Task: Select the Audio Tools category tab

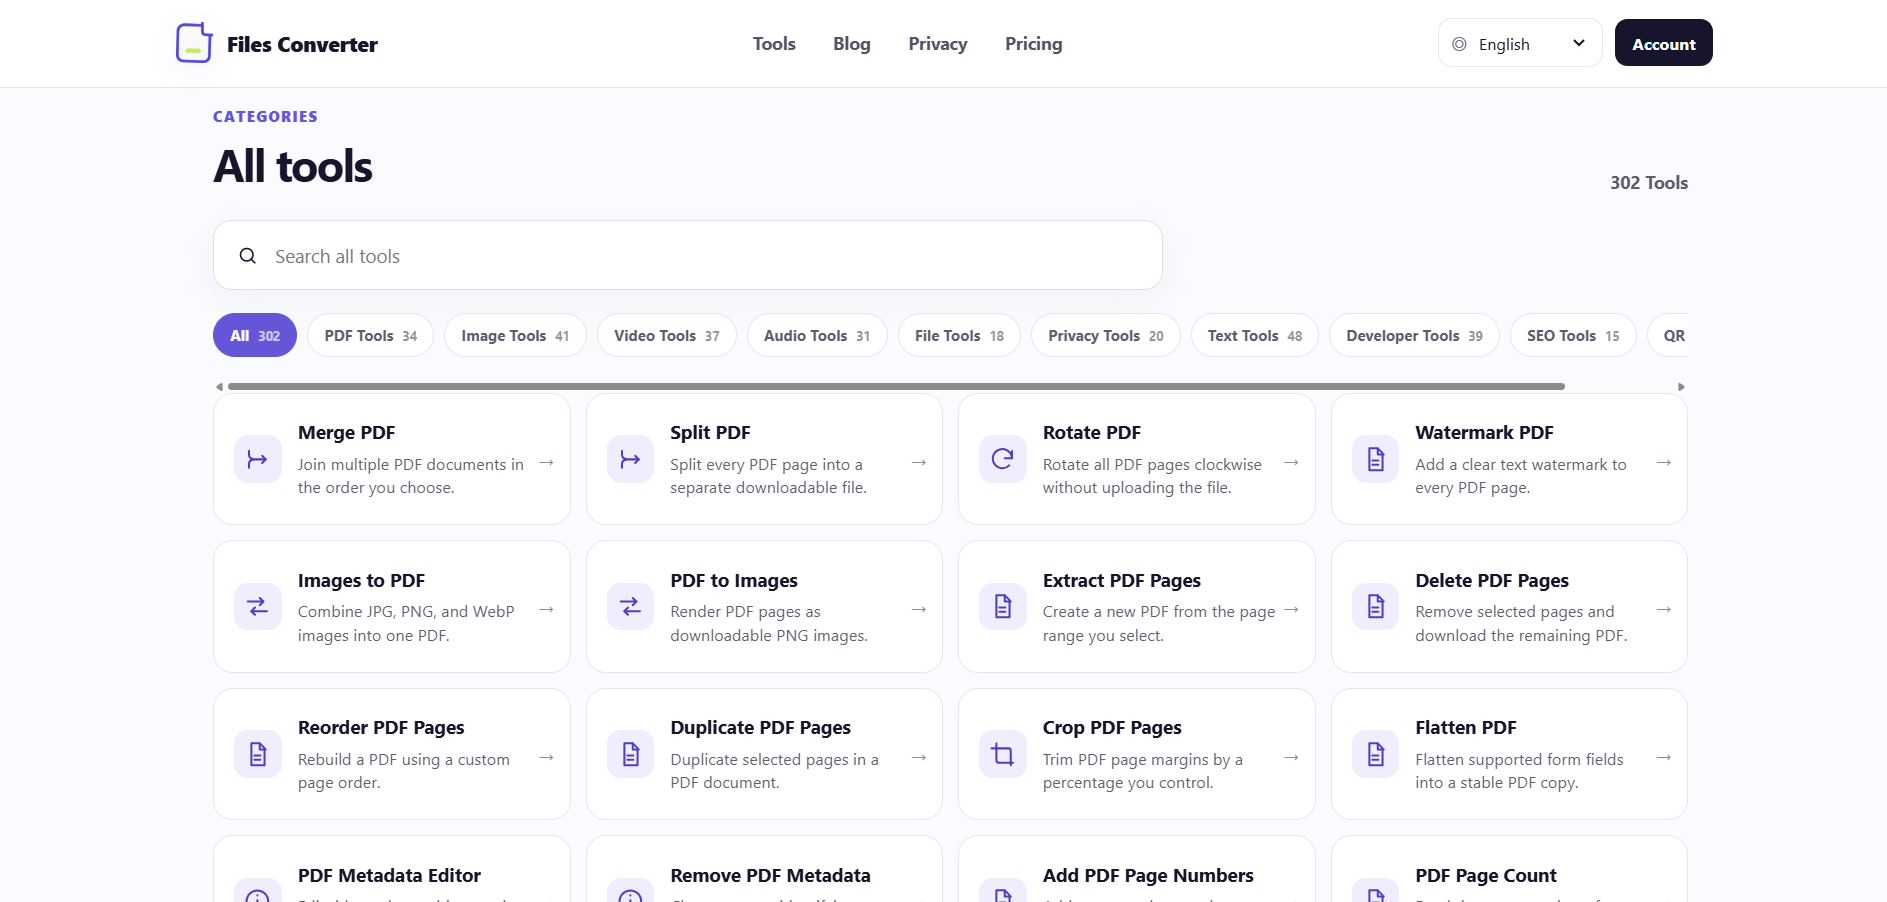Action: (817, 335)
